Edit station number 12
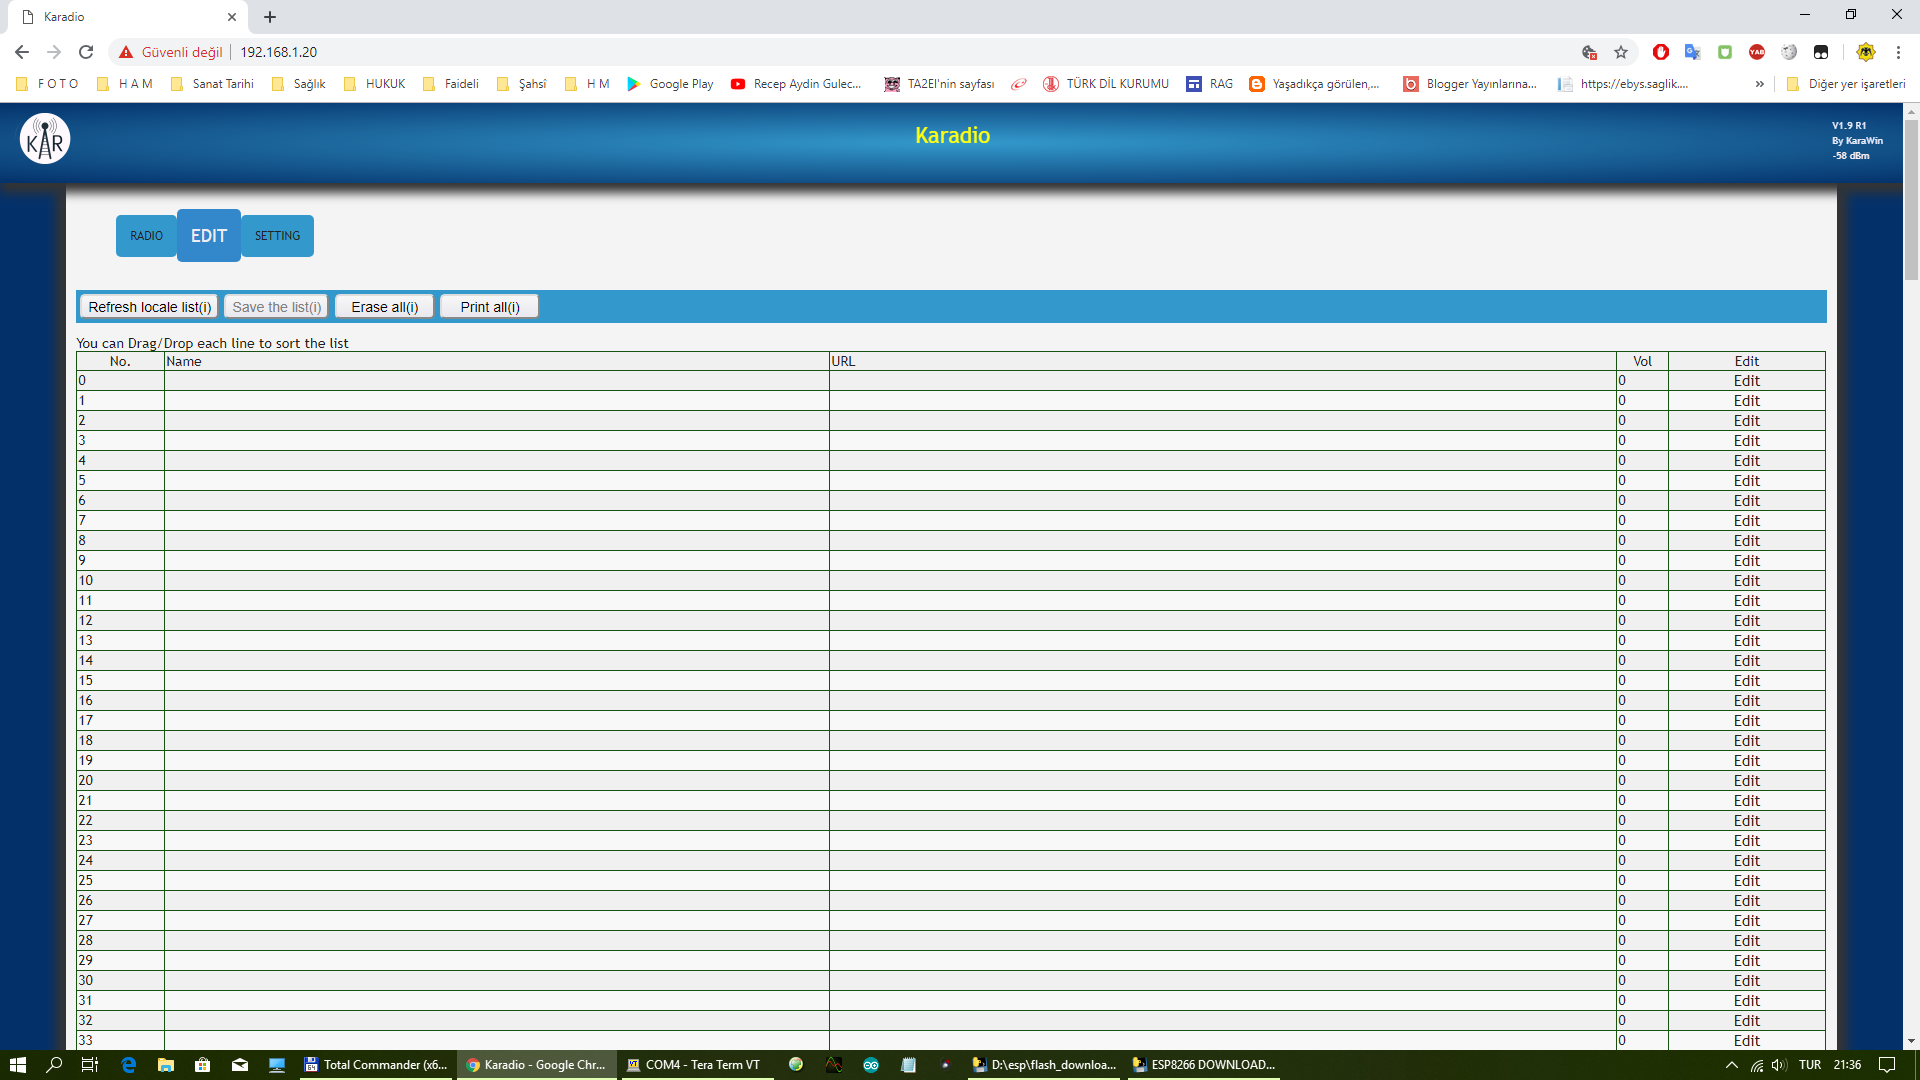The height and width of the screenshot is (1080, 1920). 1746,621
